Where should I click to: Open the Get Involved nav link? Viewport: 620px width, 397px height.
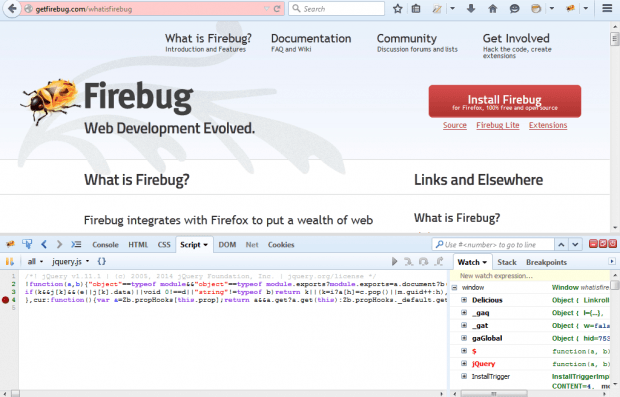tap(516, 38)
